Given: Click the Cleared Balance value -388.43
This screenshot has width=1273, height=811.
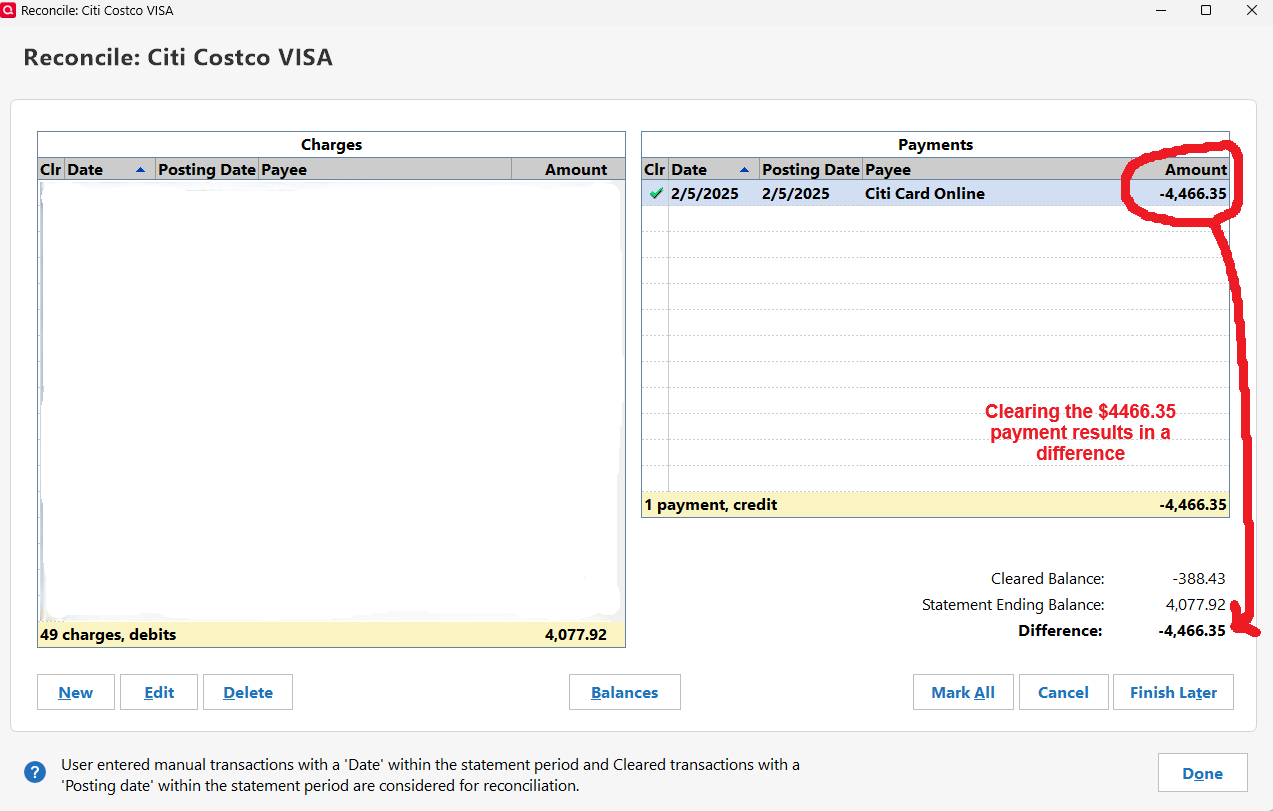Looking at the screenshot, I should [x=1199, y=579].
